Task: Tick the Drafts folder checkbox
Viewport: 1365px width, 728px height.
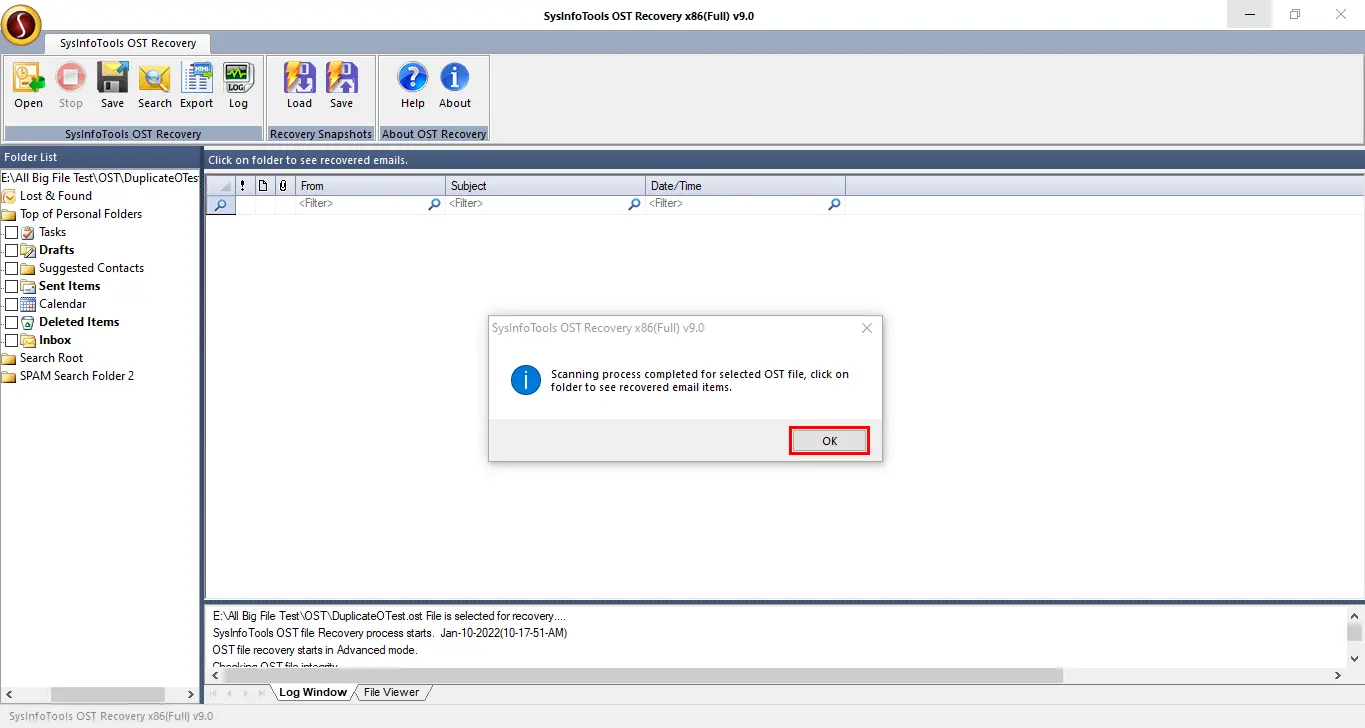Action: pyautogui.click(x=12, y=250)
